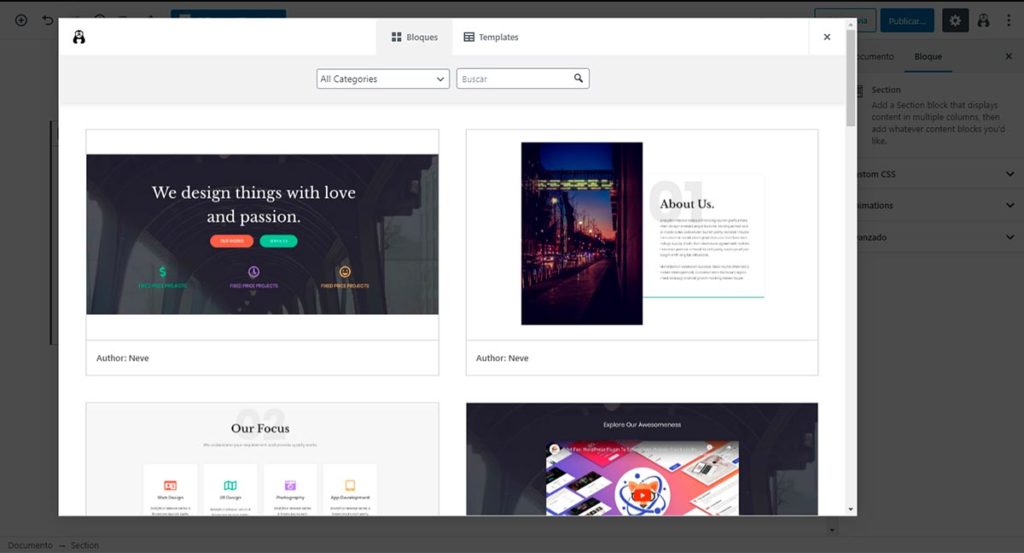Click 'Documento' in the bottom breadcrumb
1024x553 pixels.
pos(30,545)
